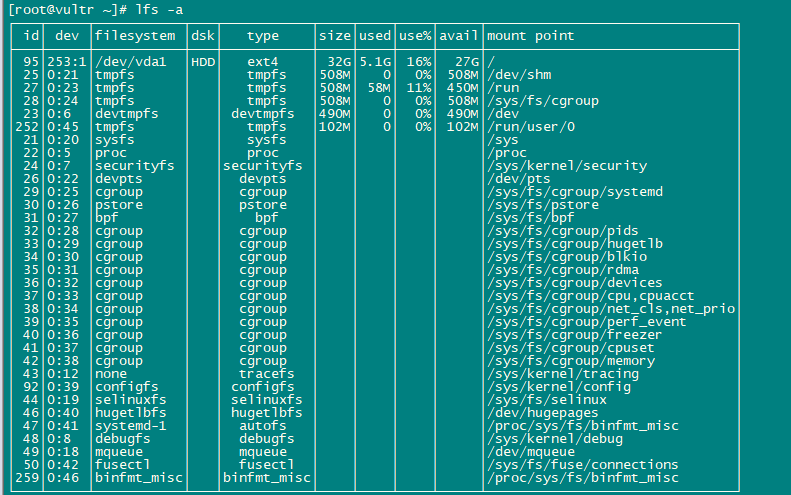Click the 'filesystem' column header
Screen dimensions: 791x495
[135, 36]
